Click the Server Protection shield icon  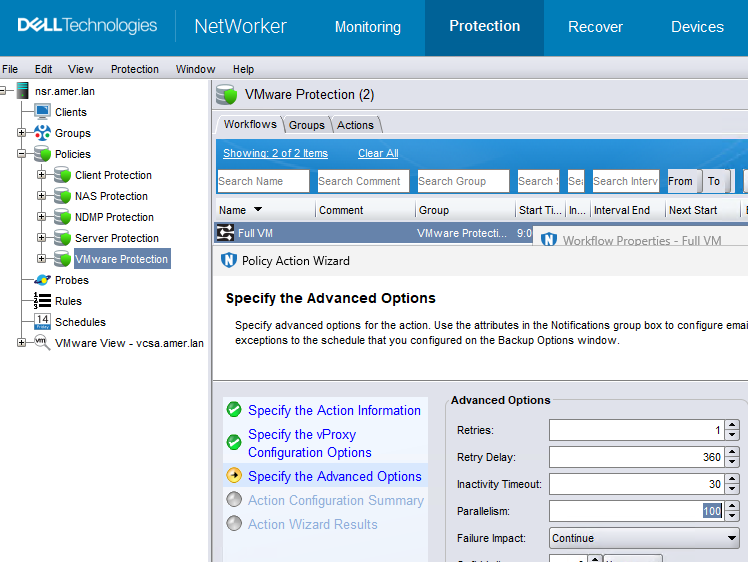point(62,238)
